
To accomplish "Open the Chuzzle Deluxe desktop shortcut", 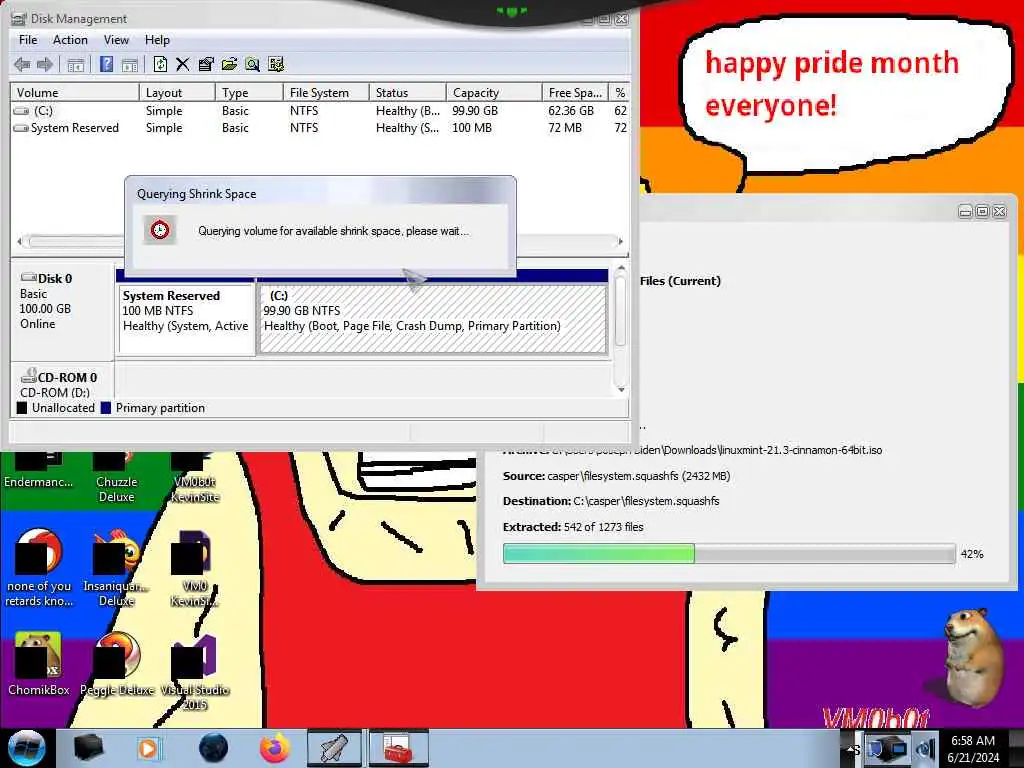I will point(116,477).
